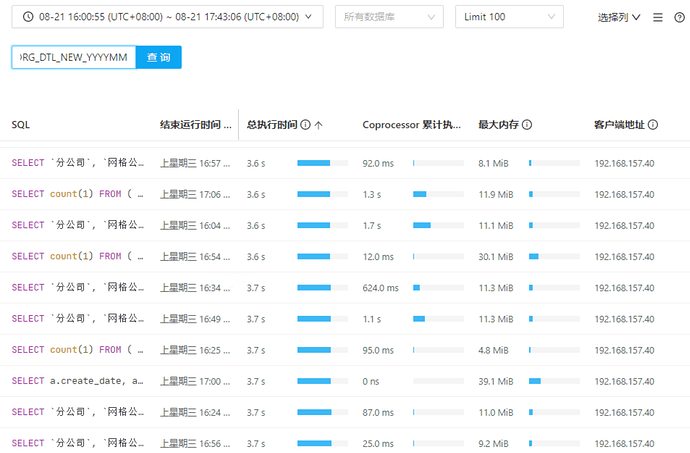The height and width of the screenshot is (453, 690).
Task: Click end time 上星期三 16:24
Action: pos(195,412)
